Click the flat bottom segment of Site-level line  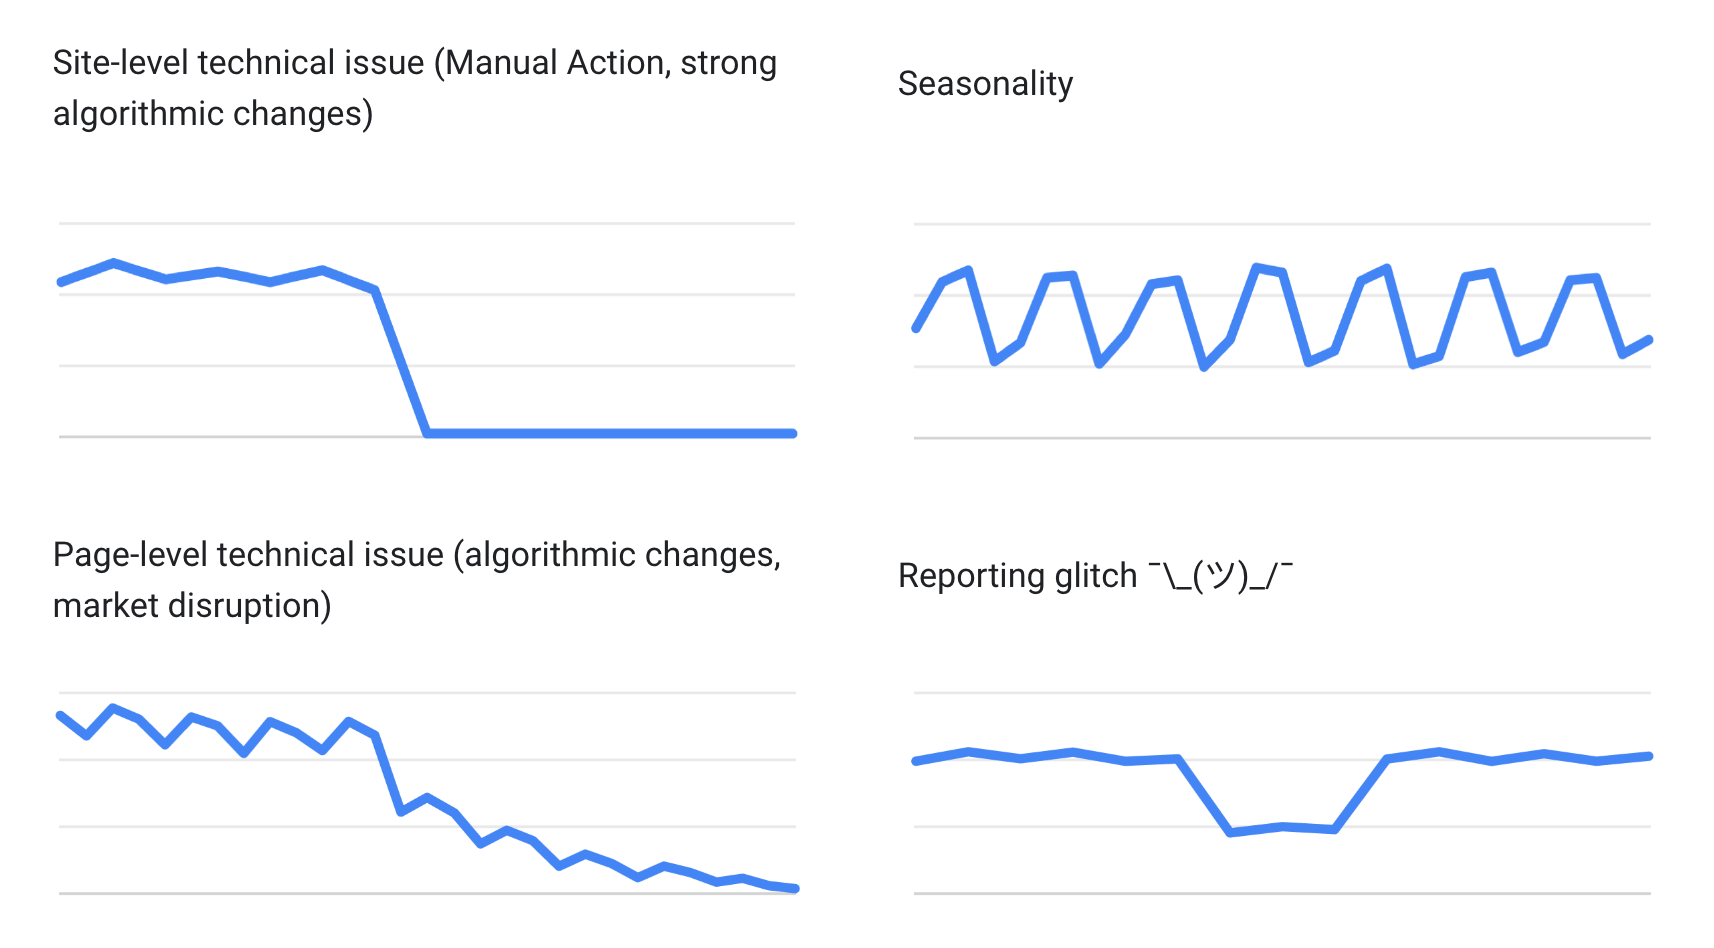(610, 433)
